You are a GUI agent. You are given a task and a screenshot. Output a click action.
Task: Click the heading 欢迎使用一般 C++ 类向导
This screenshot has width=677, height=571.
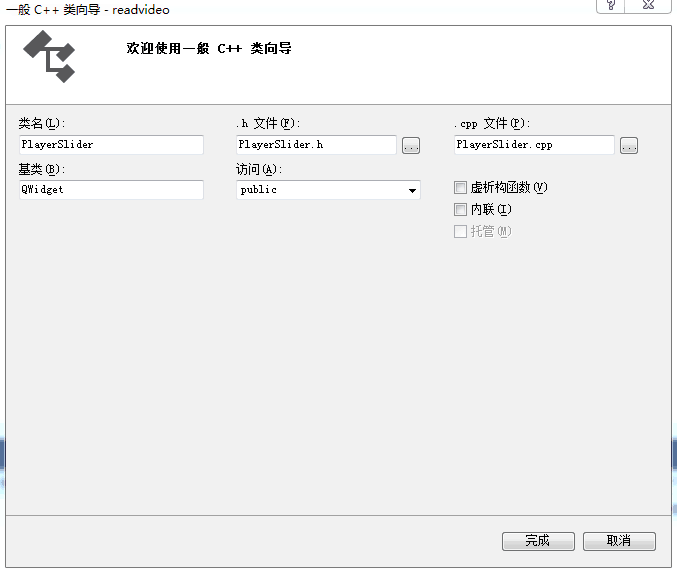[x=209, y=48]
